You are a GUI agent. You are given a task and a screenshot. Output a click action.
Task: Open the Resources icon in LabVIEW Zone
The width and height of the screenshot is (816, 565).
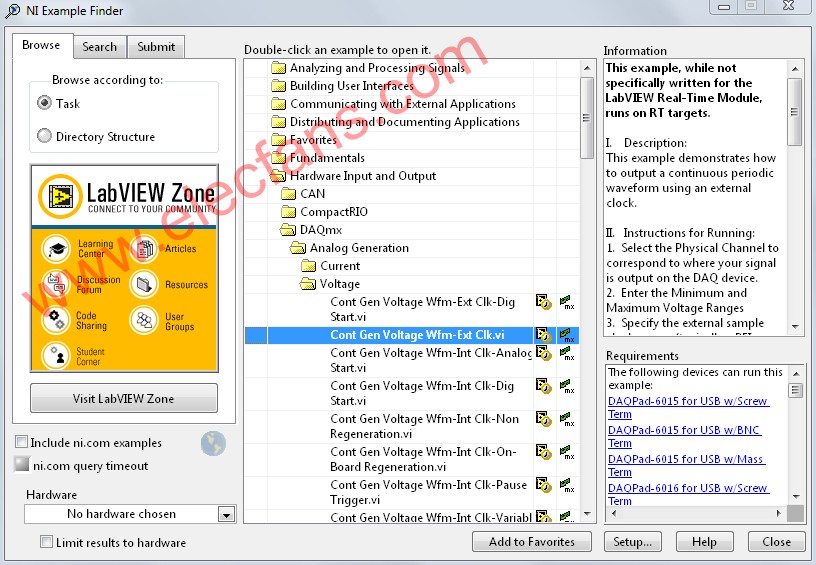point(145,284)
